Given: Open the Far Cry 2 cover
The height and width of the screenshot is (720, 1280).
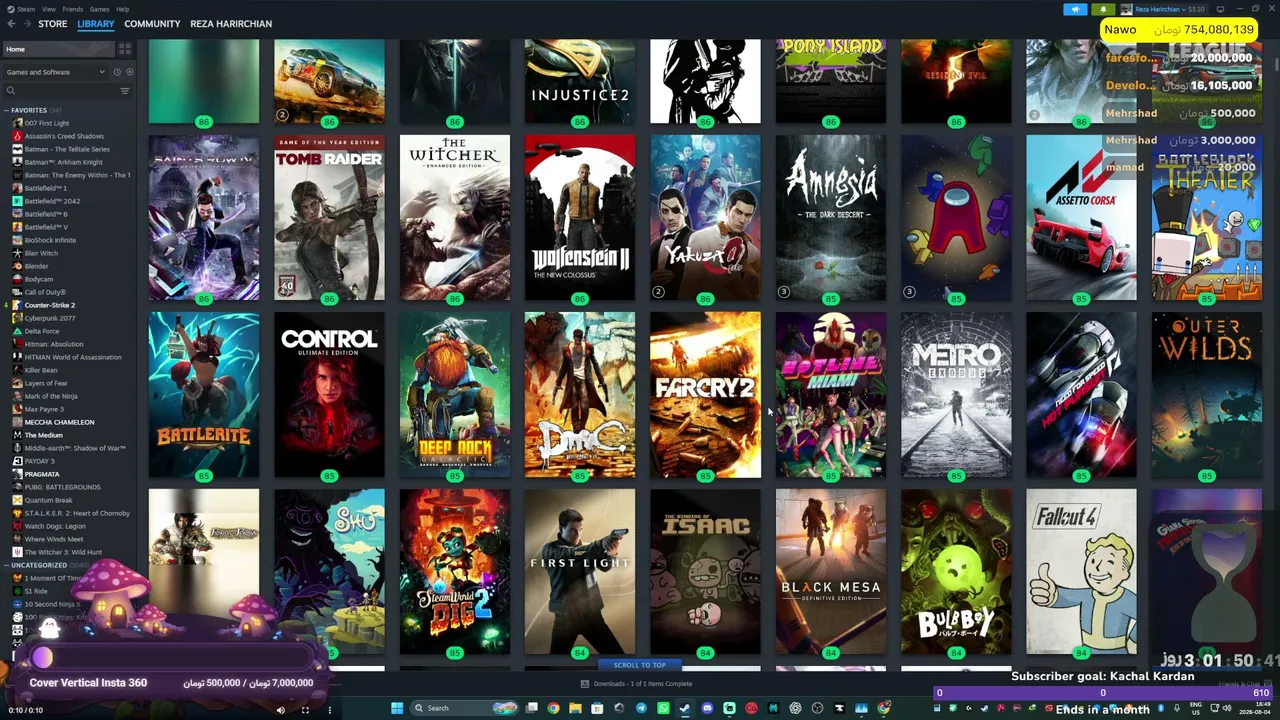Looking at the screenshot, I should tap(705, 395).
